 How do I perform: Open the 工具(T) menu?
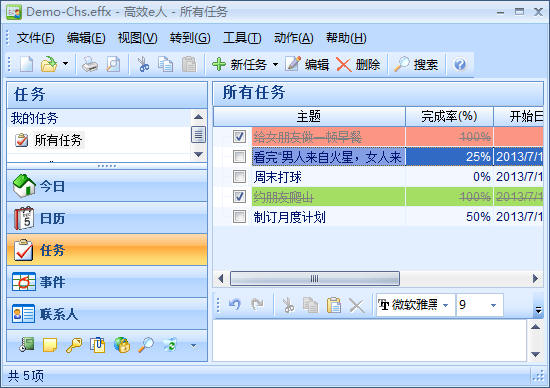coord(242,38)
